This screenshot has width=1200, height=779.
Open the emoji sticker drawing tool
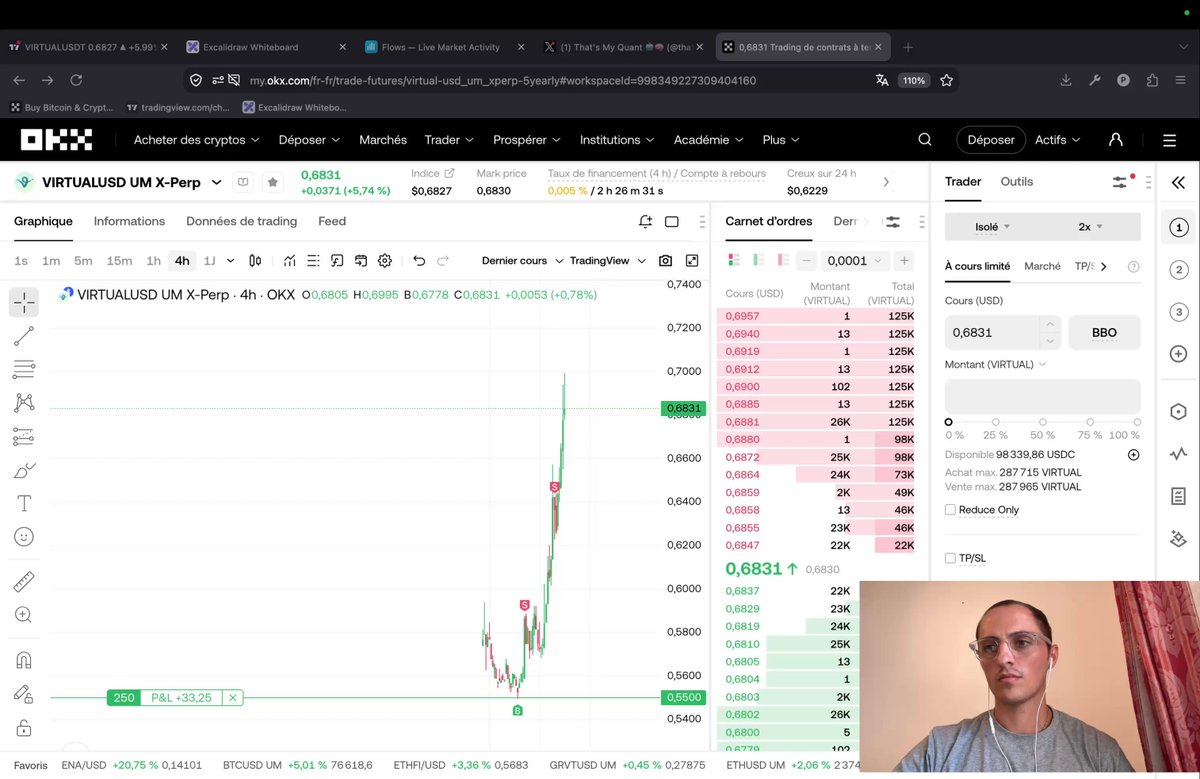24,537
